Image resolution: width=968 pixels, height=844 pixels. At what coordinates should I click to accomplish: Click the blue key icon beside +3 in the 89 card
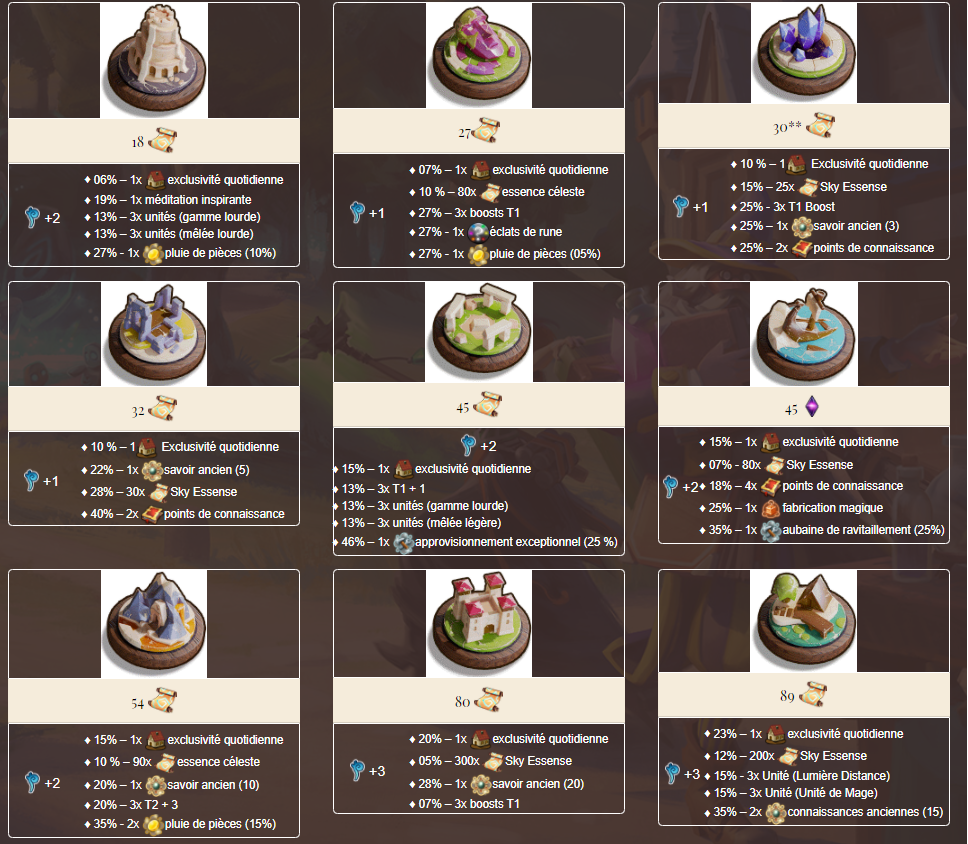click(672, 773)
